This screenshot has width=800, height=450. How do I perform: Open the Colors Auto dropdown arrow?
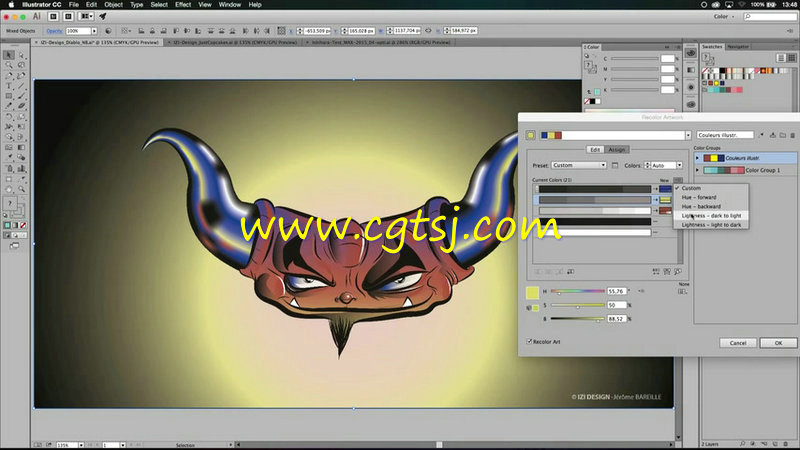coord(680,165)
